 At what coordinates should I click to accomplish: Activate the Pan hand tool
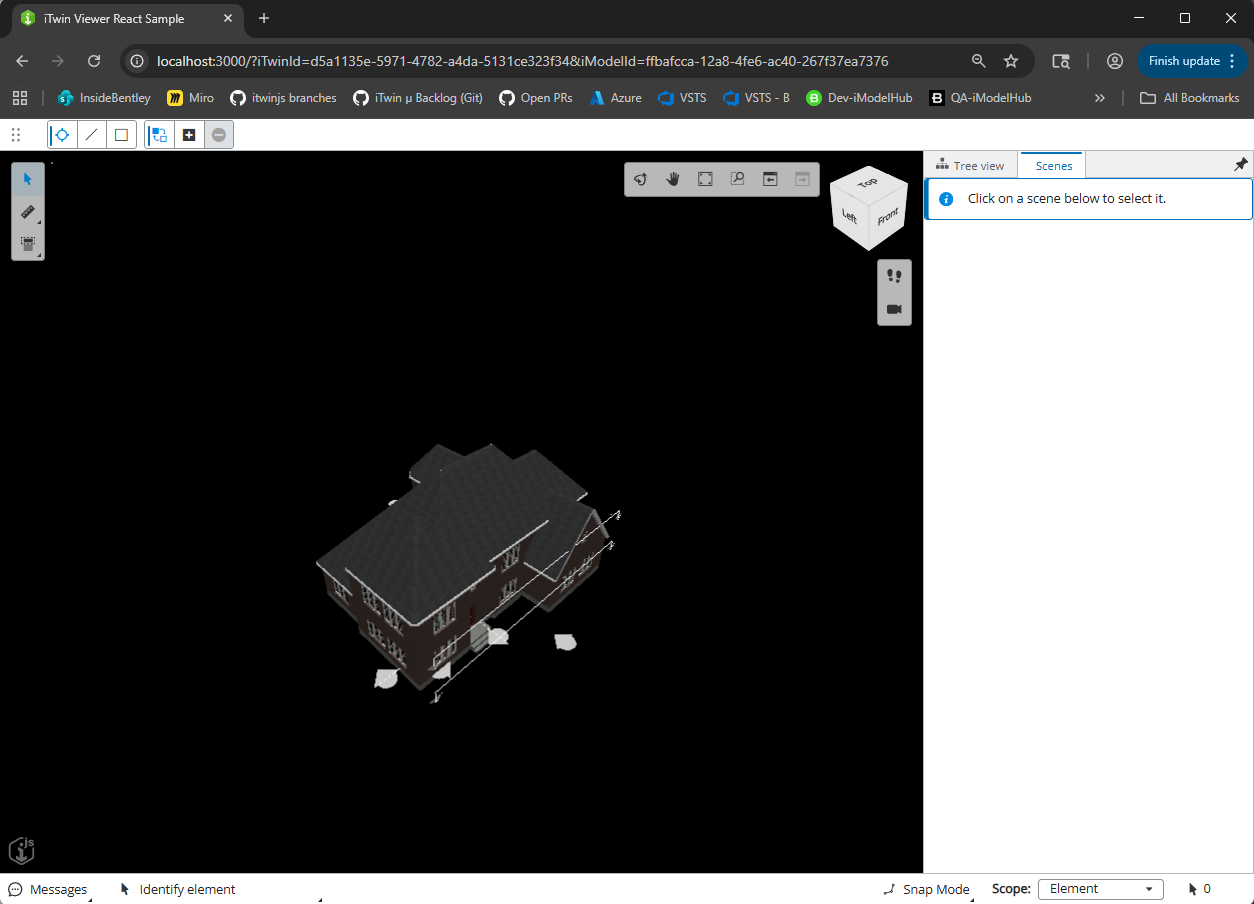pyautogui.click(x=673, y=179)
